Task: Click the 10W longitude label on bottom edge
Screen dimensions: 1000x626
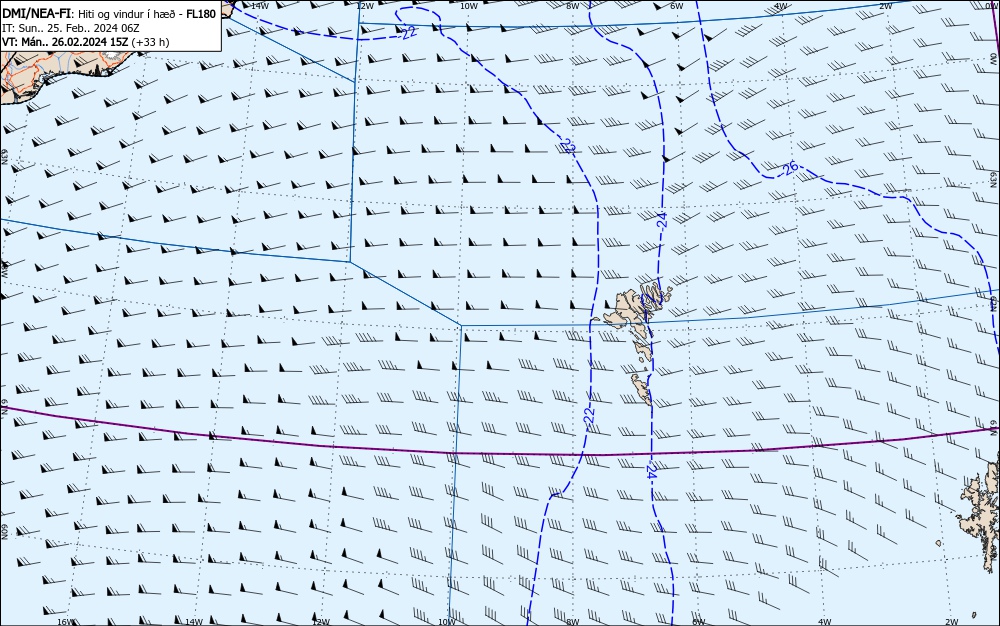Action: pyautogui.click(x=446, y=622)
